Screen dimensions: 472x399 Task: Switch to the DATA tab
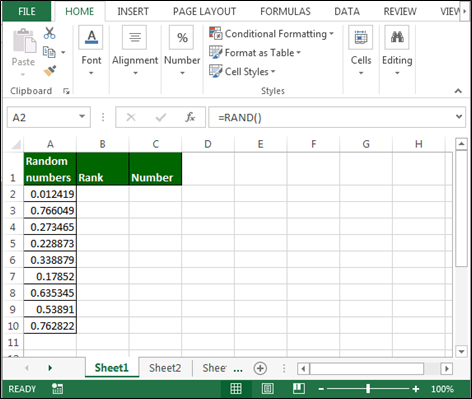(x=347, y=11)
